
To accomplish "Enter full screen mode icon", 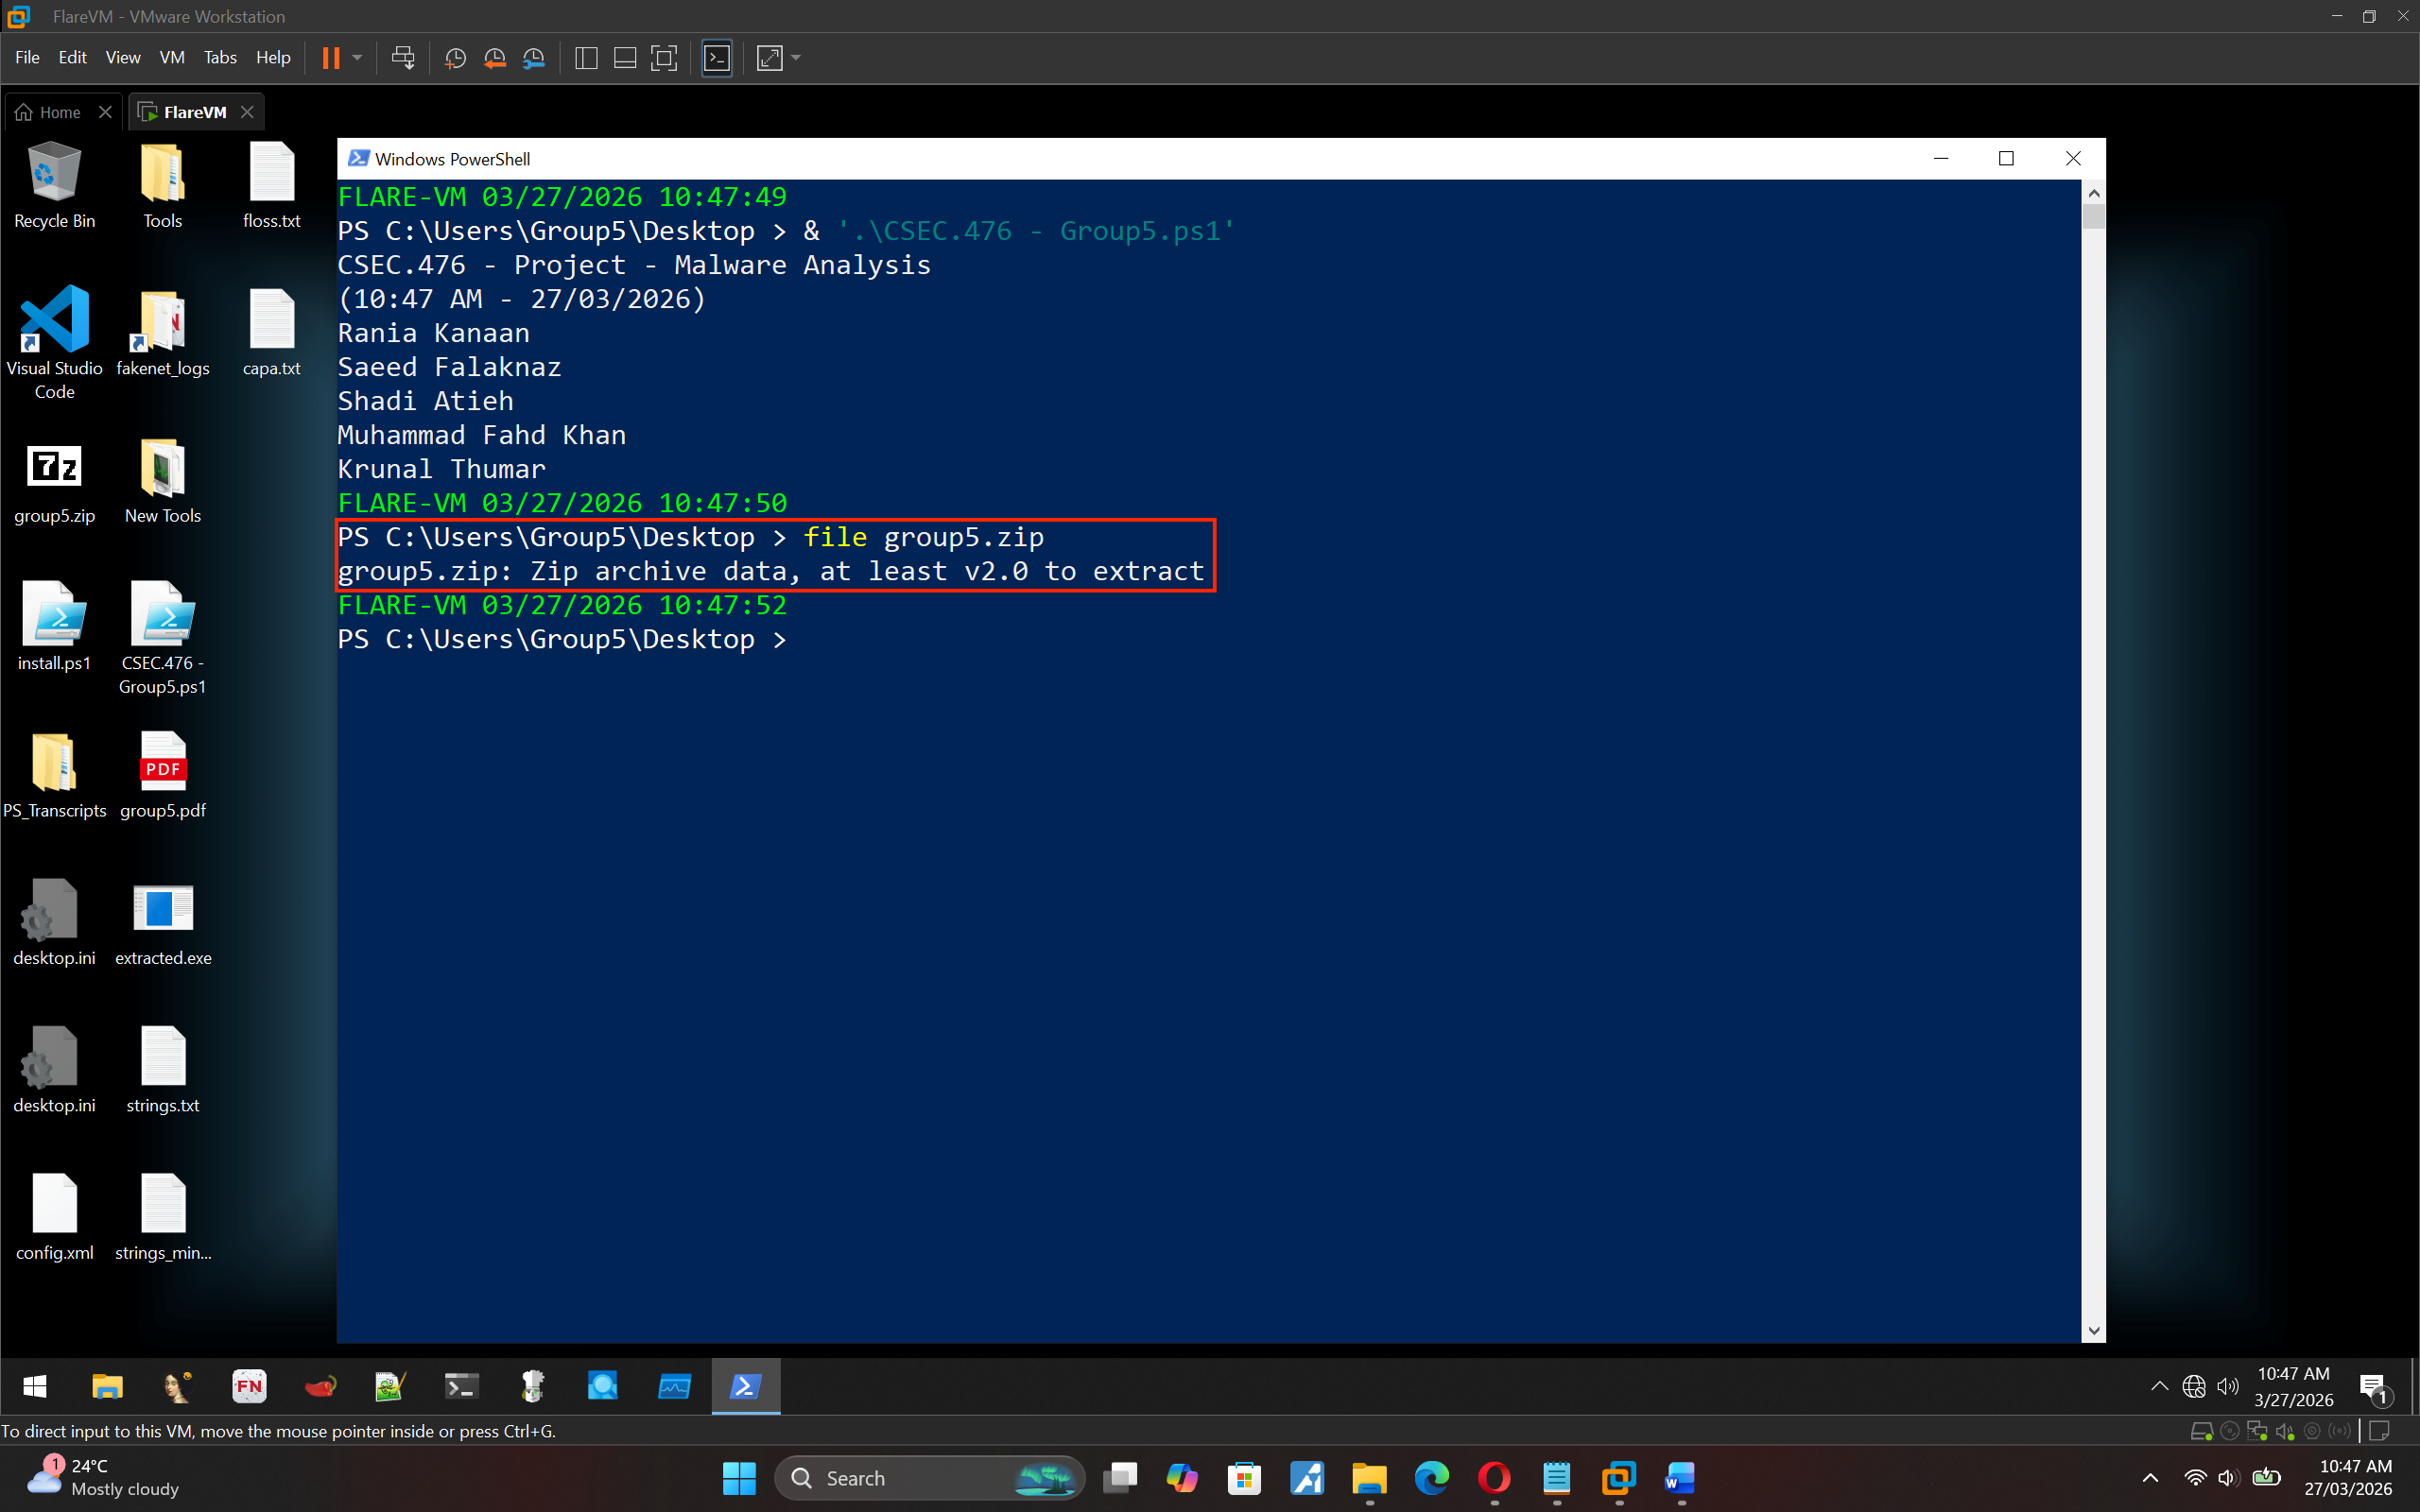I will (664, 58).
